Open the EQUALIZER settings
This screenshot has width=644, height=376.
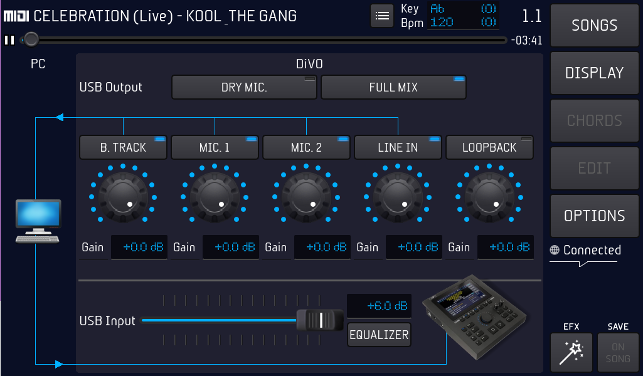click(379, 334)
